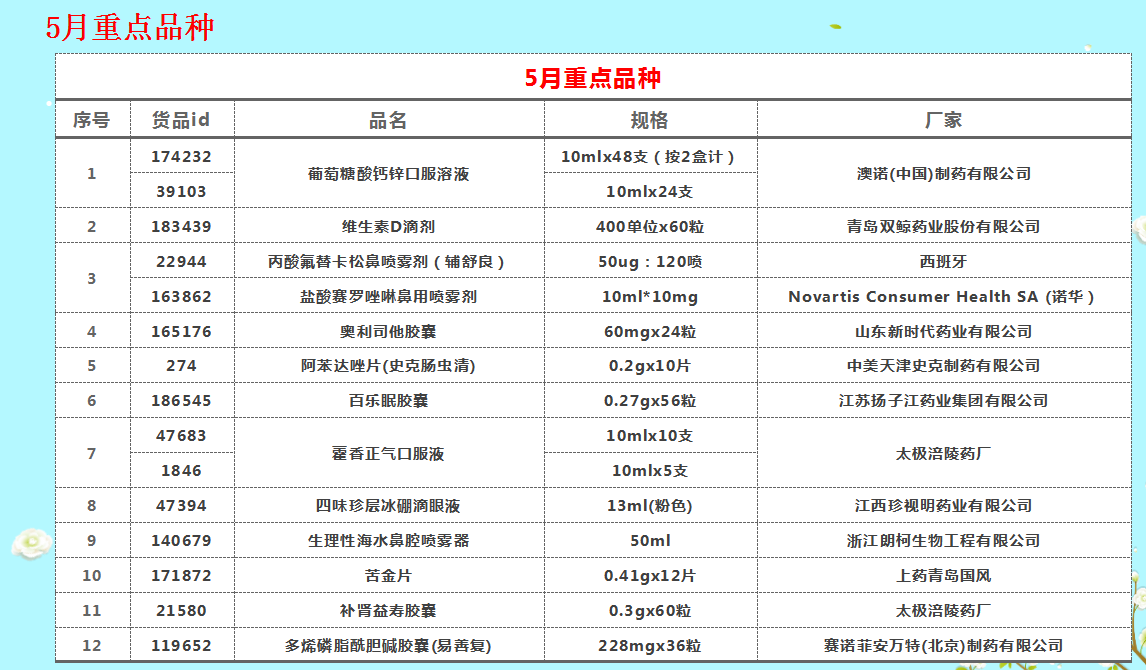The image size is (1146, 670).
Task: Choose product name "补肾益寿胶囊"
Action: tap(388, 611)
